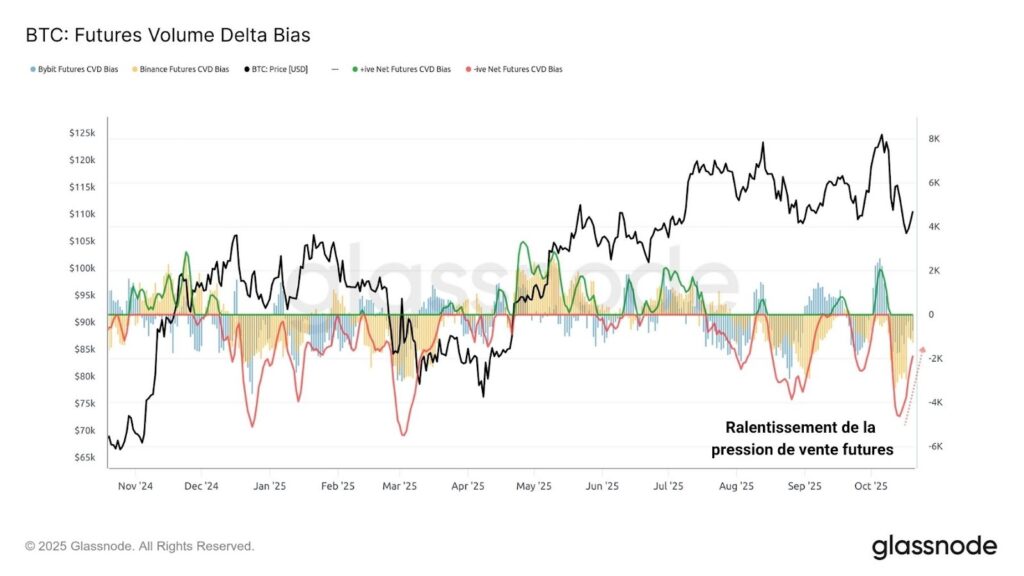
Task: Click the red -ive Net Futures legend dot
Action: tap(468, 70)
